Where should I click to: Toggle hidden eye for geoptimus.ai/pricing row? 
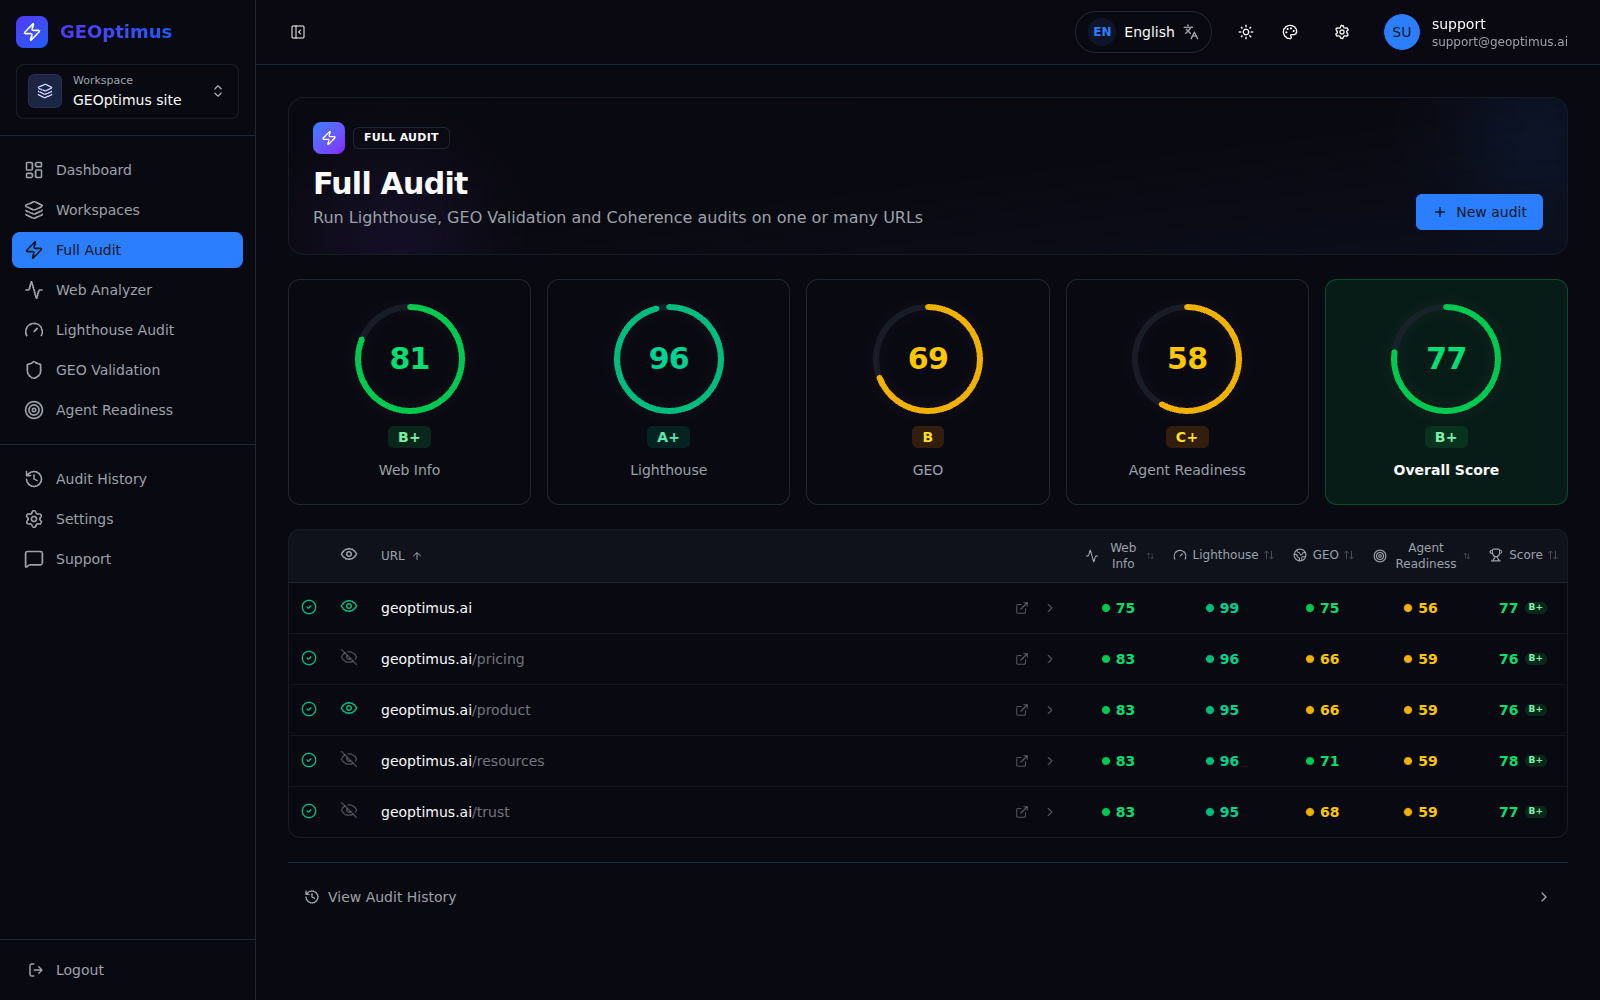(x=349, y=657)
